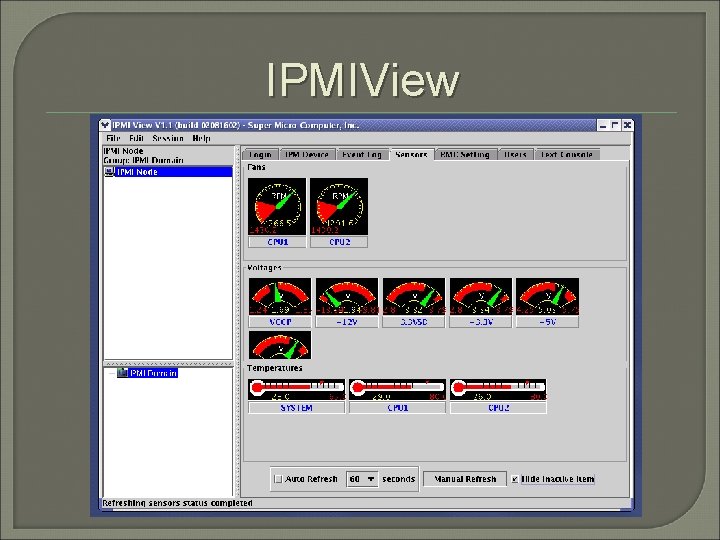Click the CPU1 fan label button
Screen dimensions: 720x540
click(x=277, y=242)
